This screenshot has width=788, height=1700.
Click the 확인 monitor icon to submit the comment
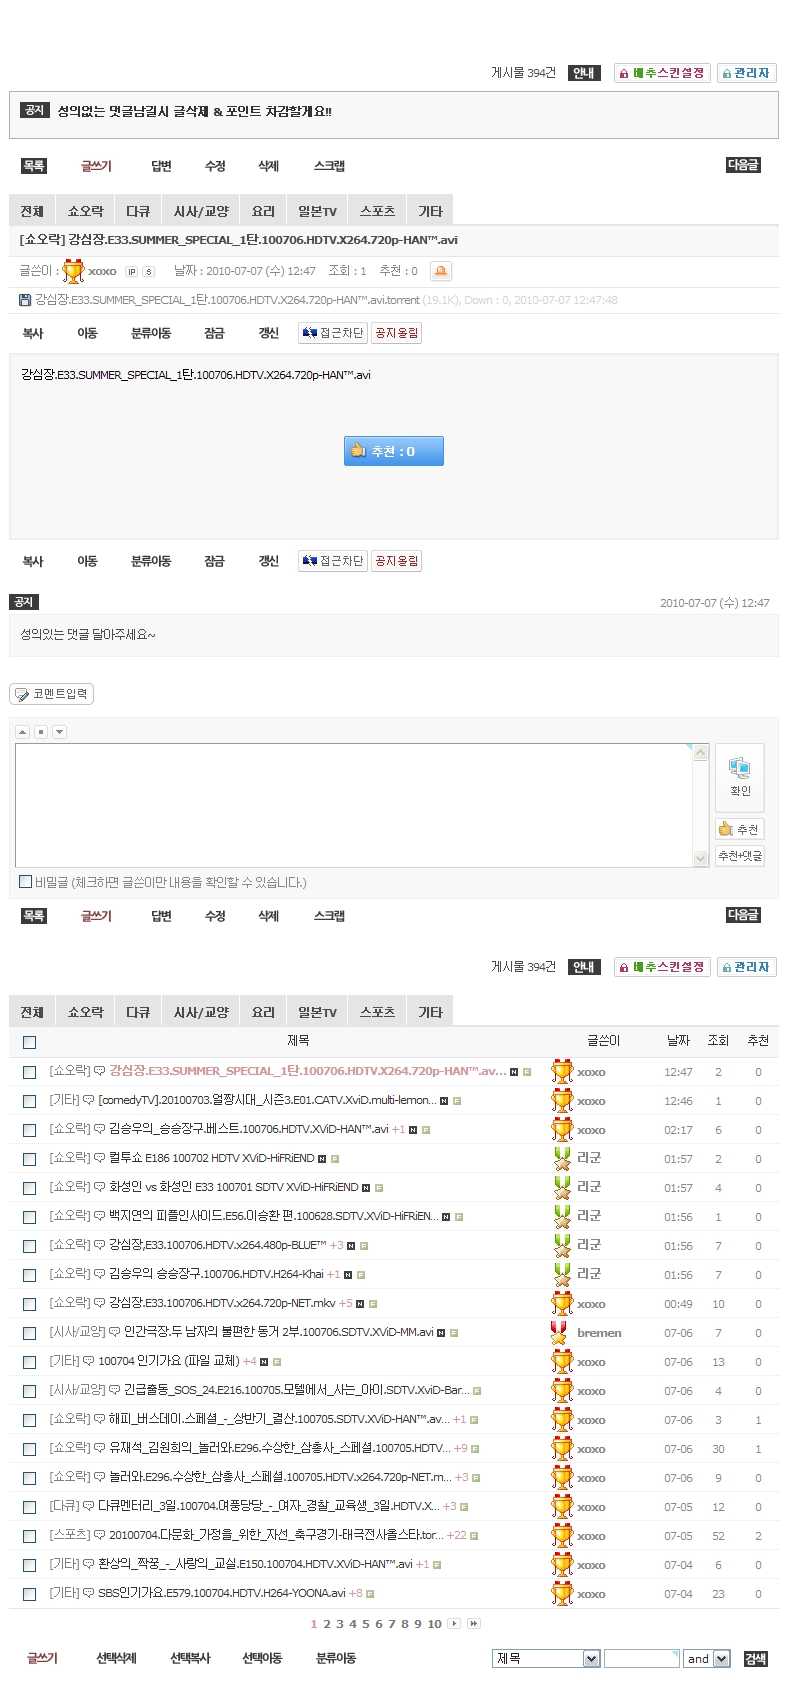coord(740,776)
